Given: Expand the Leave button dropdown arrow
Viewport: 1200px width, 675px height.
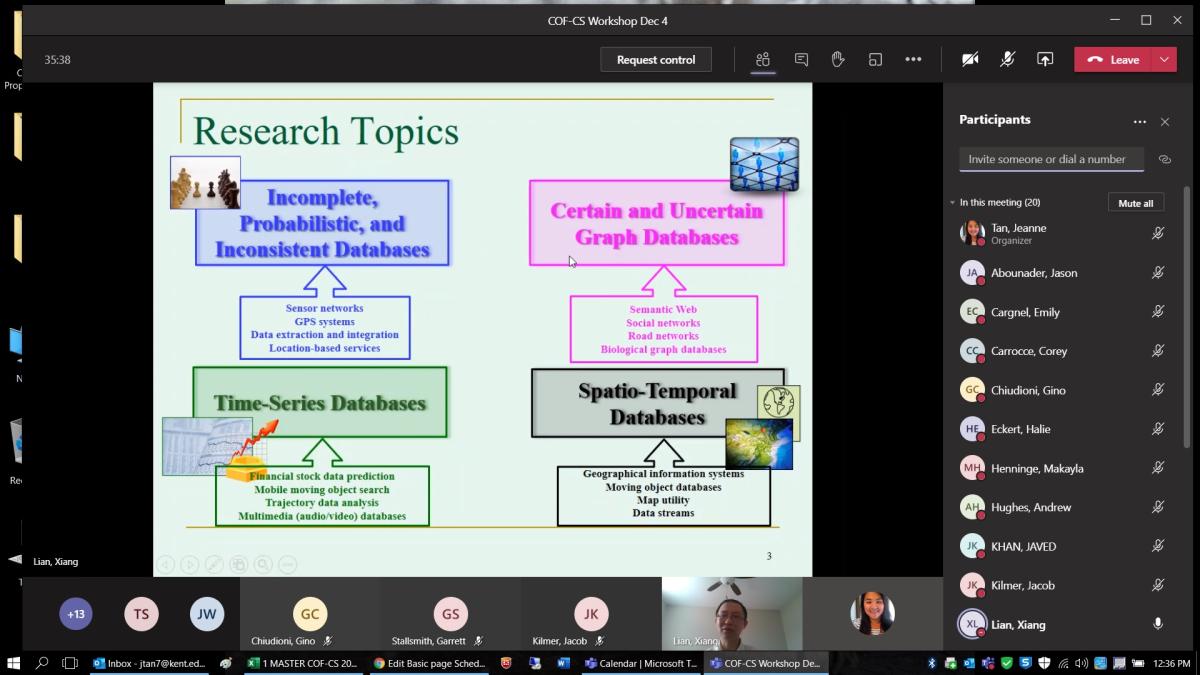Looking at the screenshot, I should pos(1164,60).
